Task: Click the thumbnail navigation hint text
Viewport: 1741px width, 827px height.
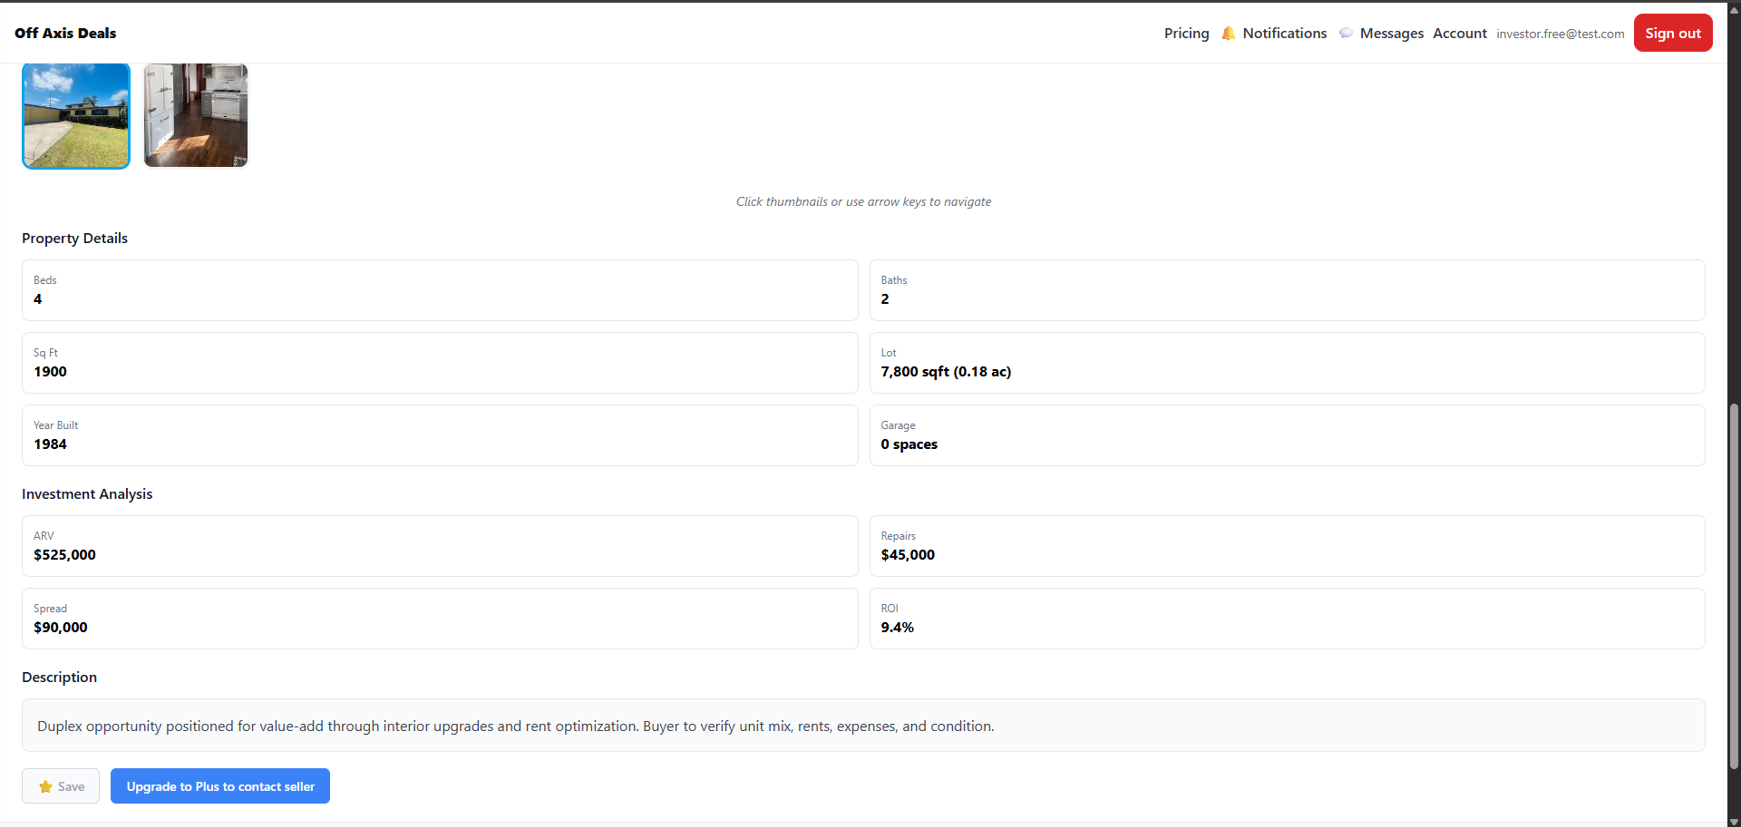Action: (864, 202)
